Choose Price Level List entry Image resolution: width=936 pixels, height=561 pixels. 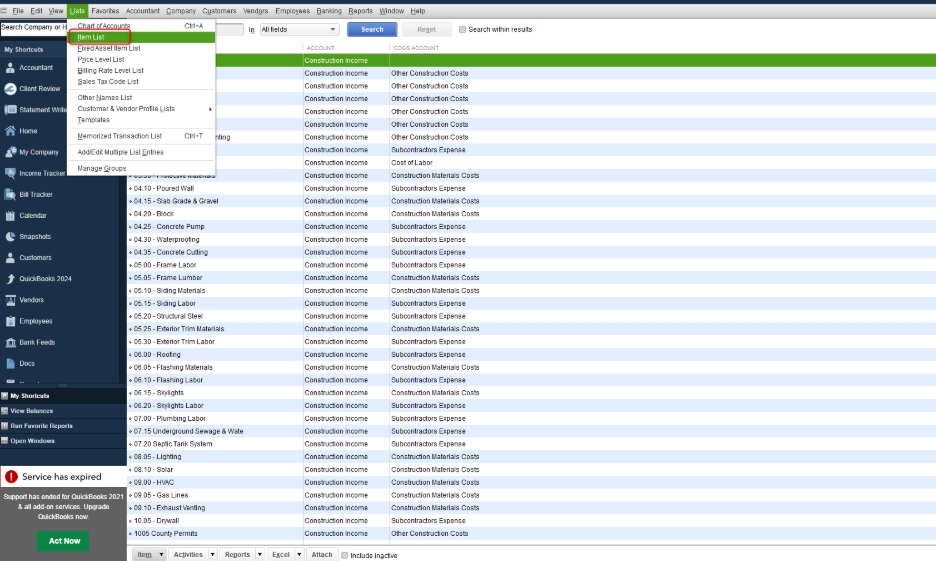coord(141,60)
